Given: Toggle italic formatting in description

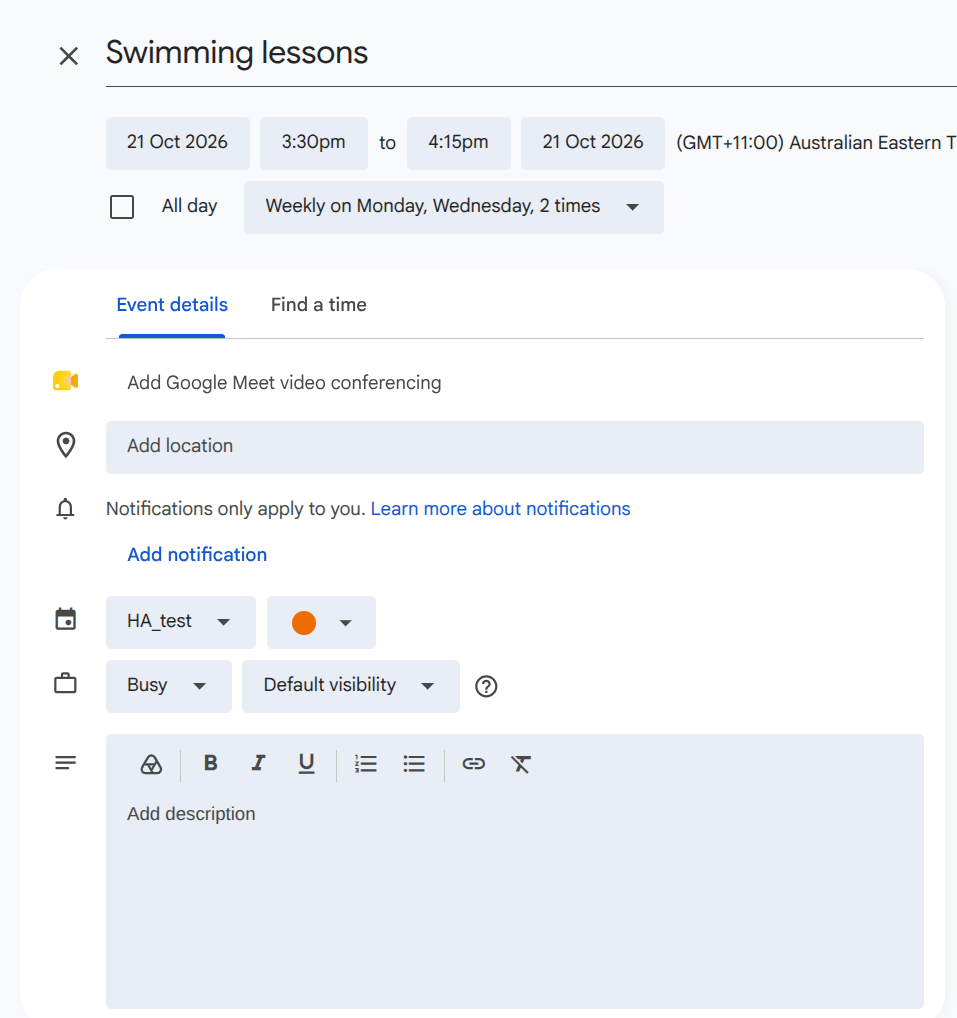Looking at the screenshot, I should coord(258,763).
